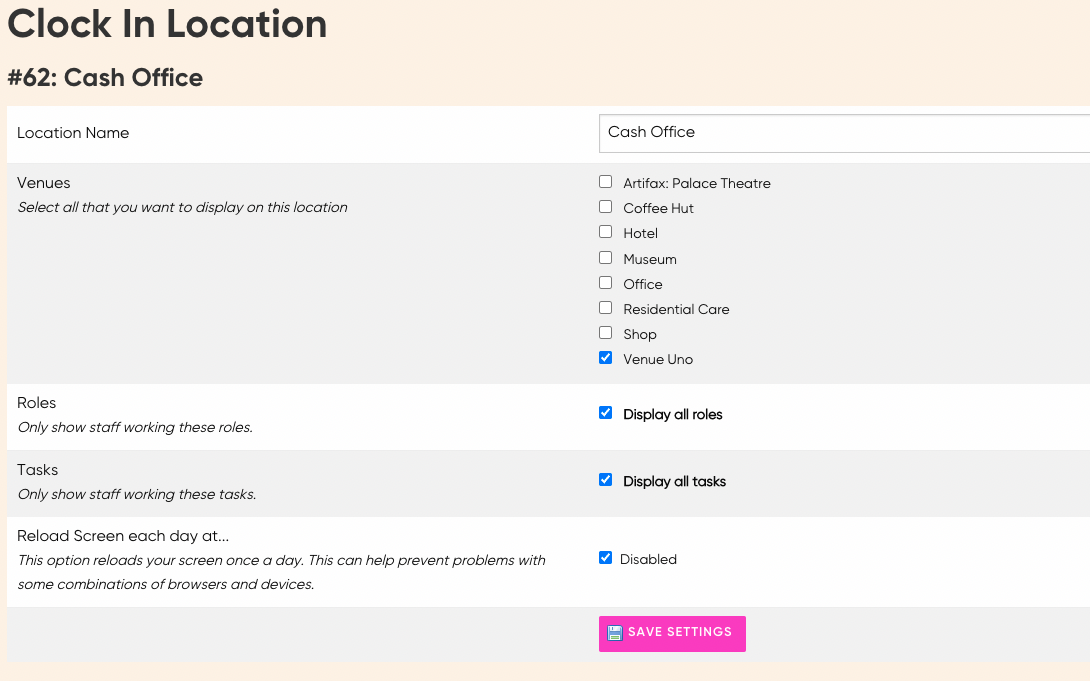Click the Coffee Hut label text

[x=658, y=208]
